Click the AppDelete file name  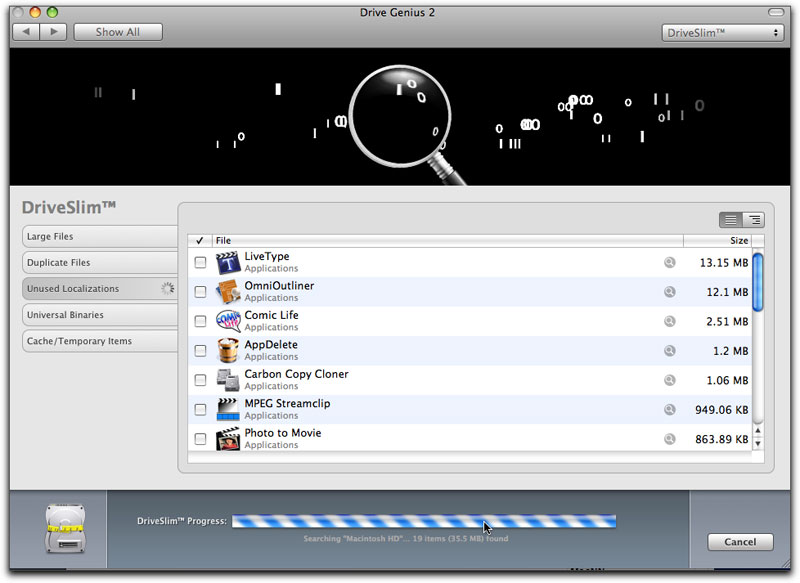(271, 345)
